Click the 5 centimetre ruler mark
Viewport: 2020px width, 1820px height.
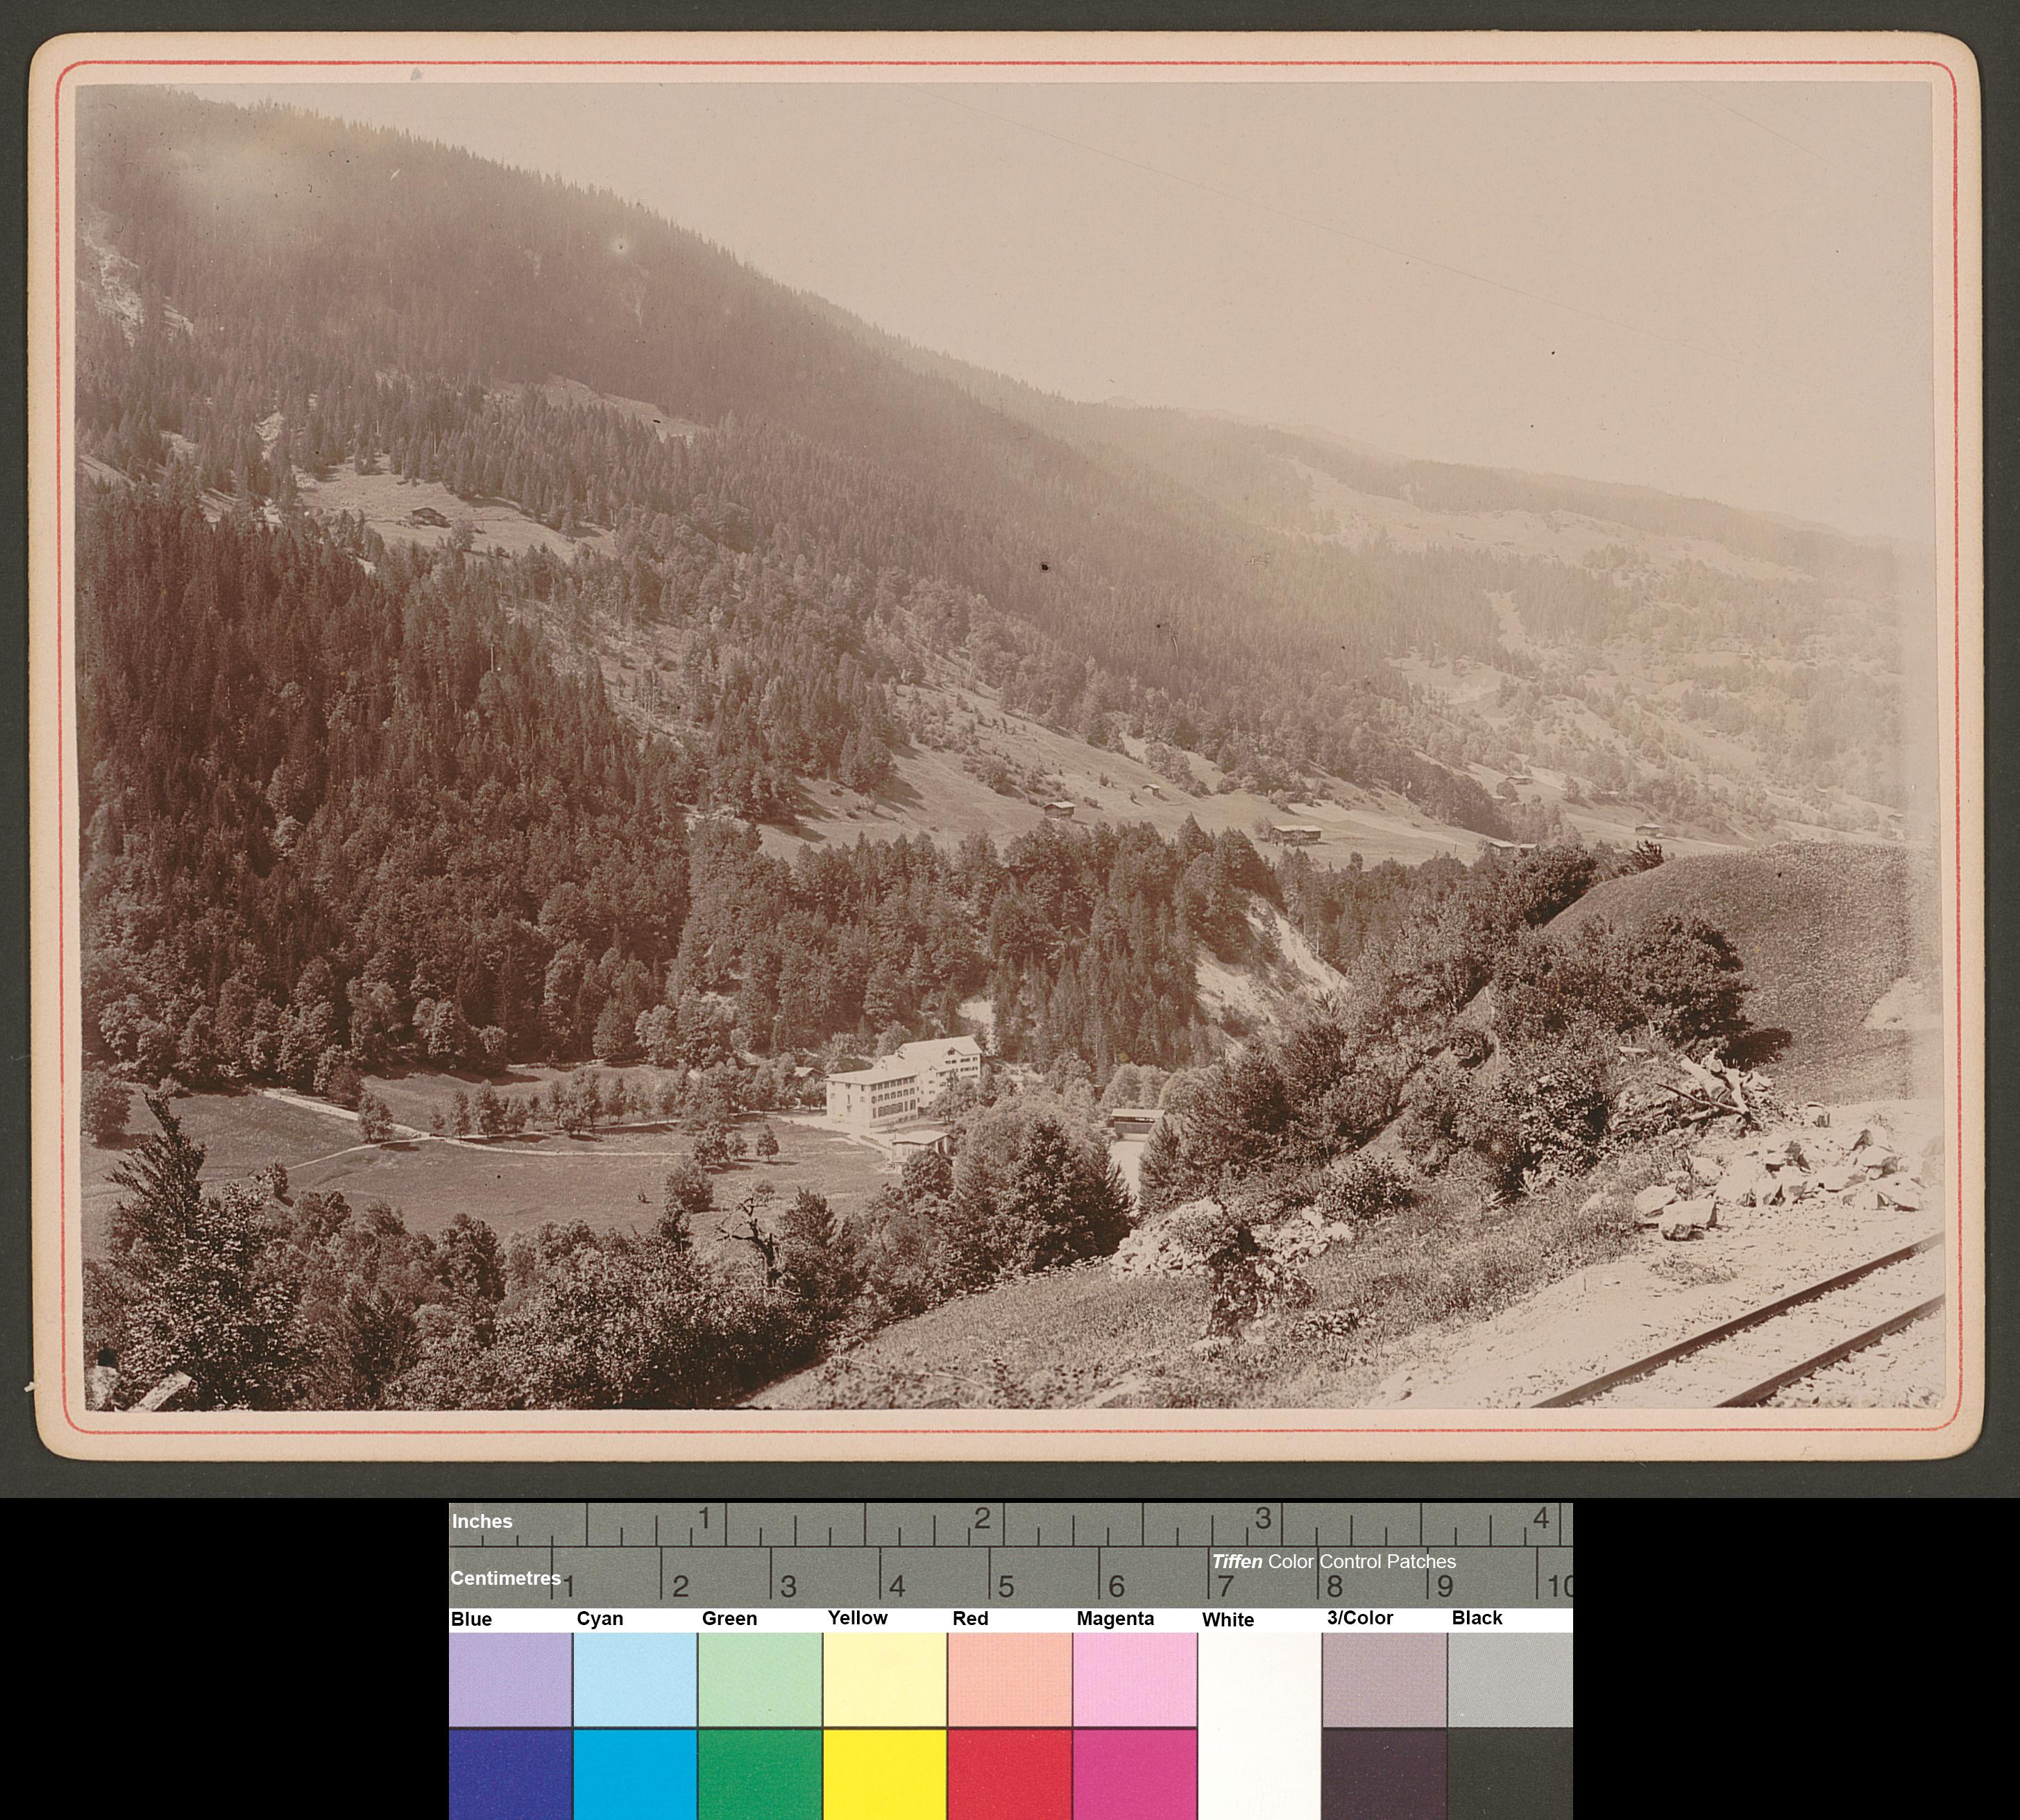[1006, 1587]
